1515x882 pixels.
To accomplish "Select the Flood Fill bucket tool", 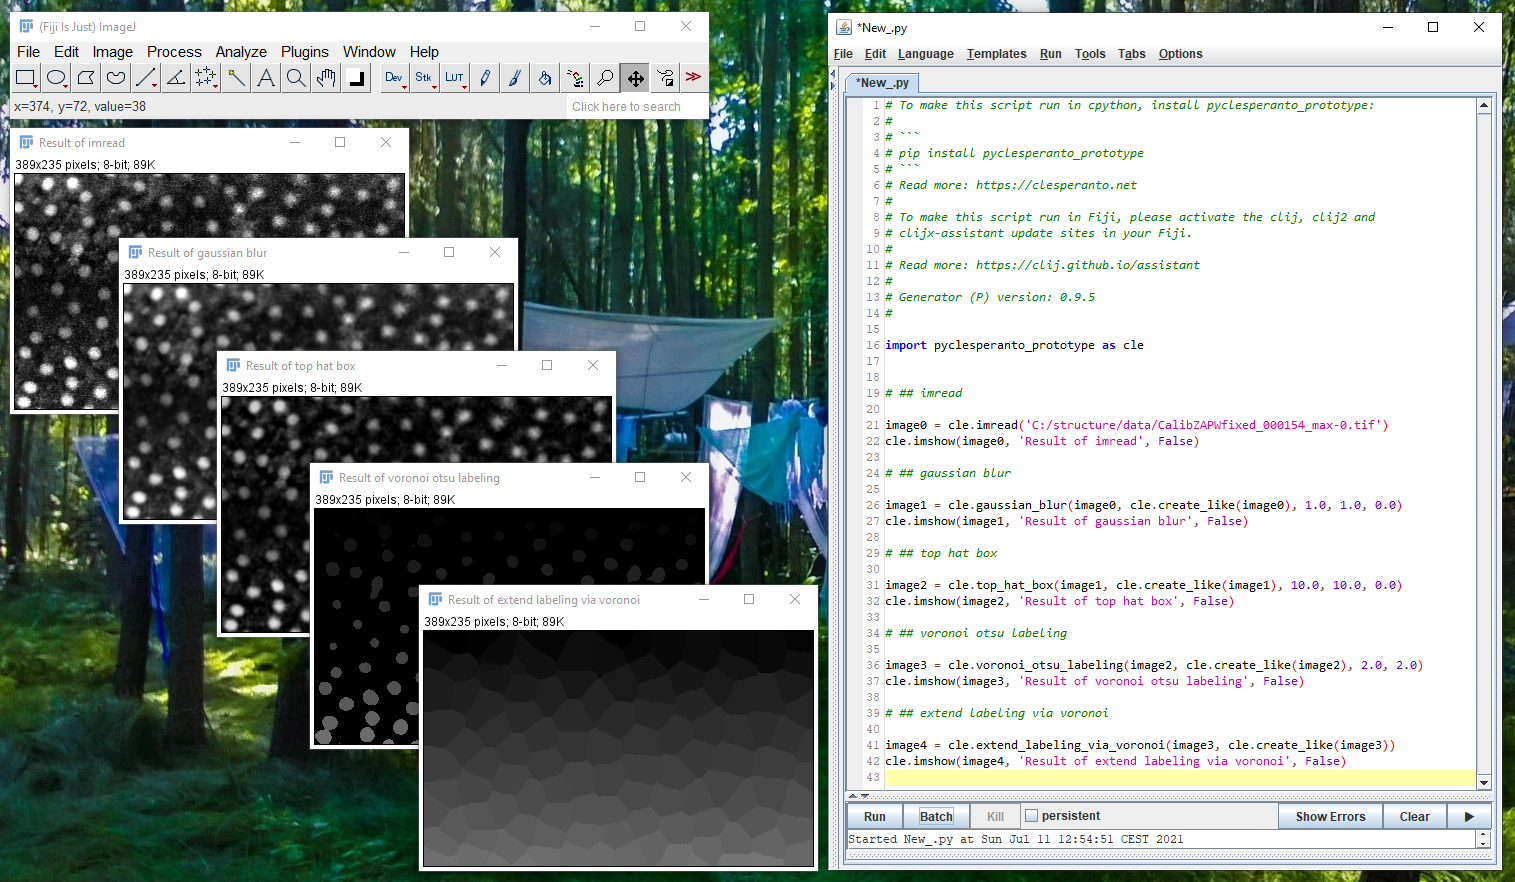I will tap(545, 77).
